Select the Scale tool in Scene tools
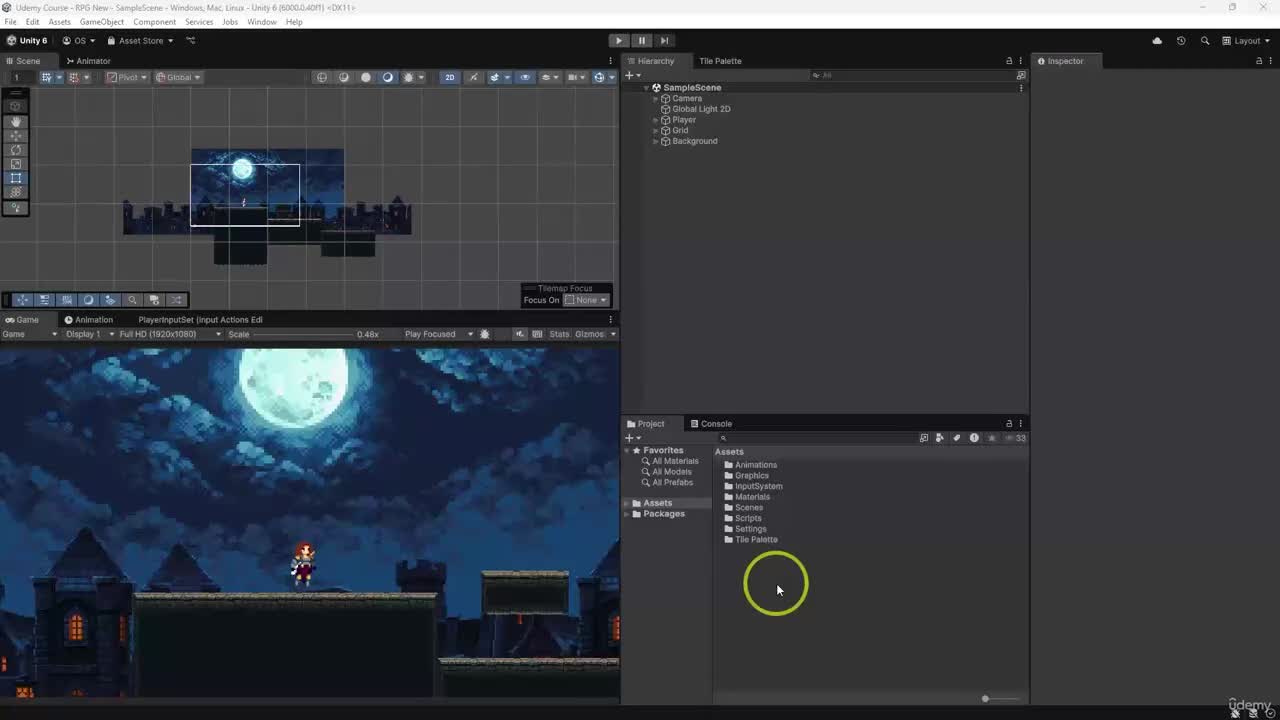 click(x=16, y=164)
